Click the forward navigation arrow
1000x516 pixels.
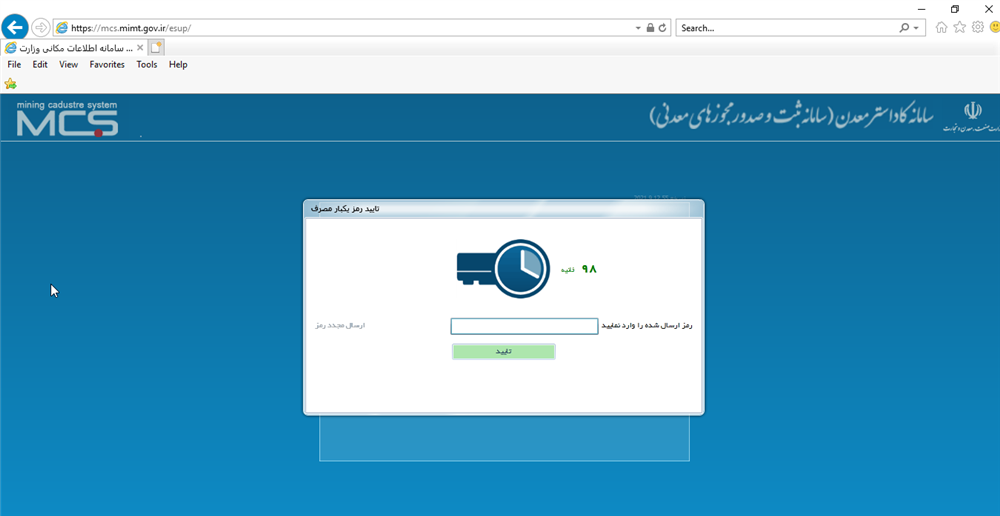40,28
